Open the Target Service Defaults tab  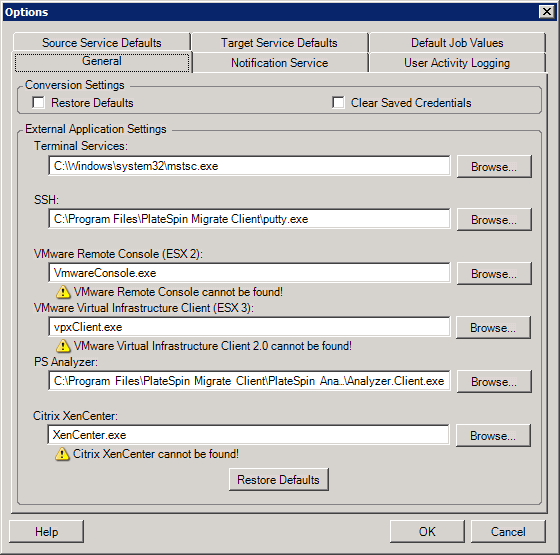tap(279, 42)
